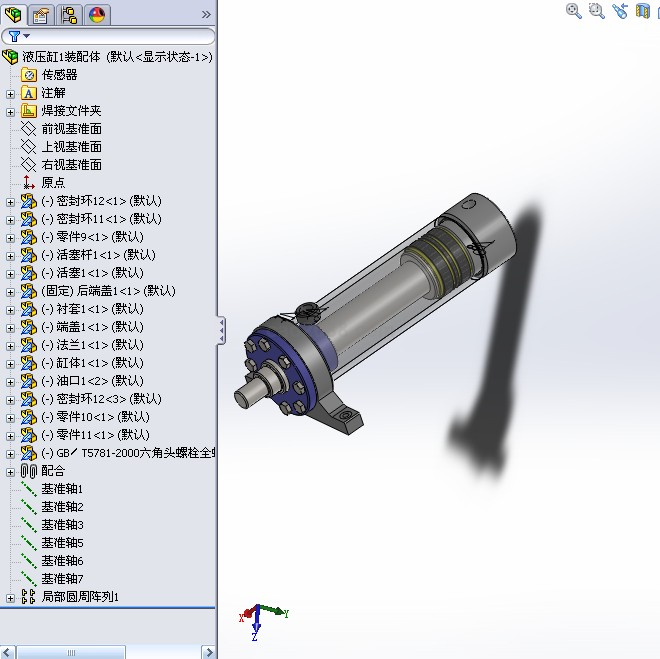Open the ConfigurationManager tab
The image size is (660, 659).
click(69, 14)
